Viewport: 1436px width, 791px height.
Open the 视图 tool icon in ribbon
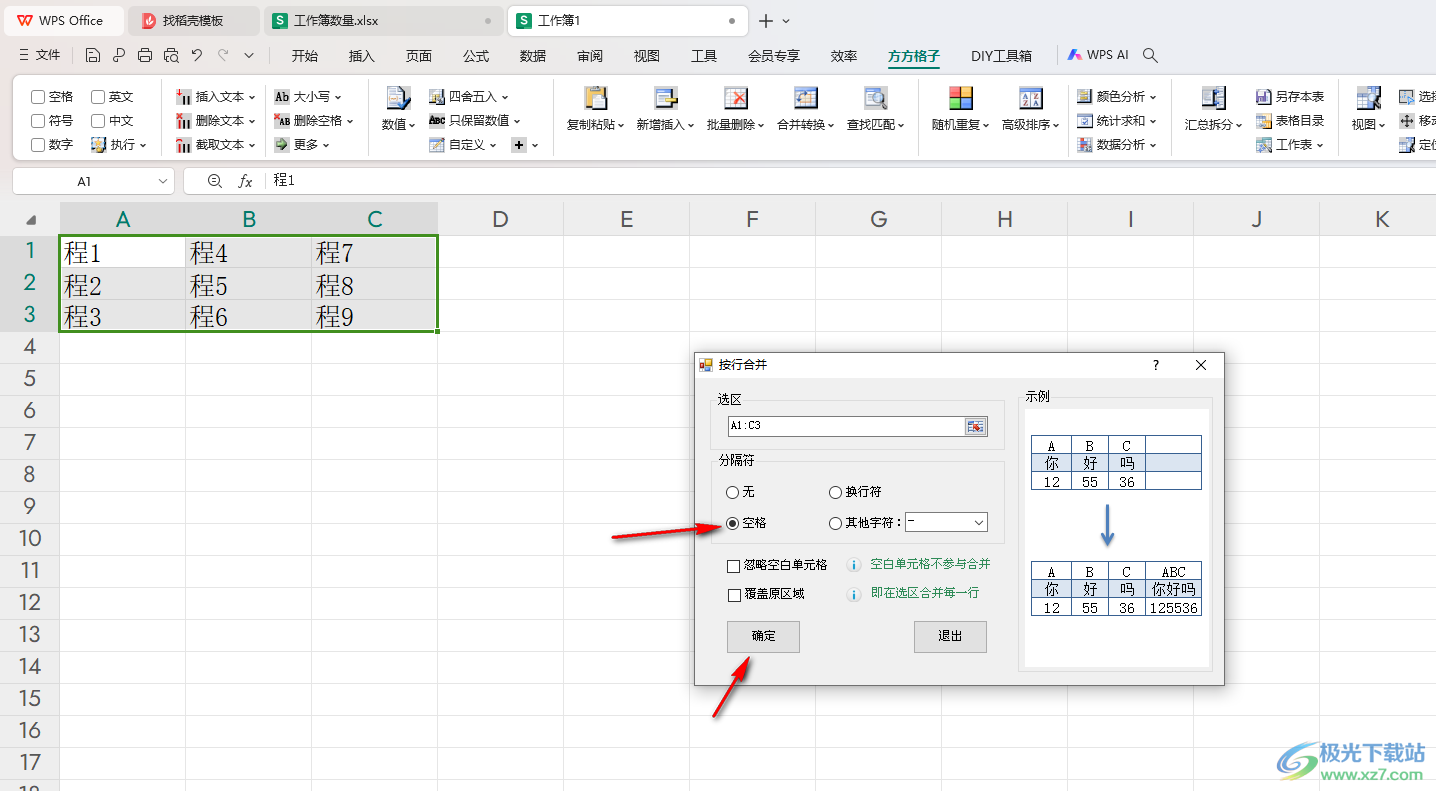point(1368,98)
